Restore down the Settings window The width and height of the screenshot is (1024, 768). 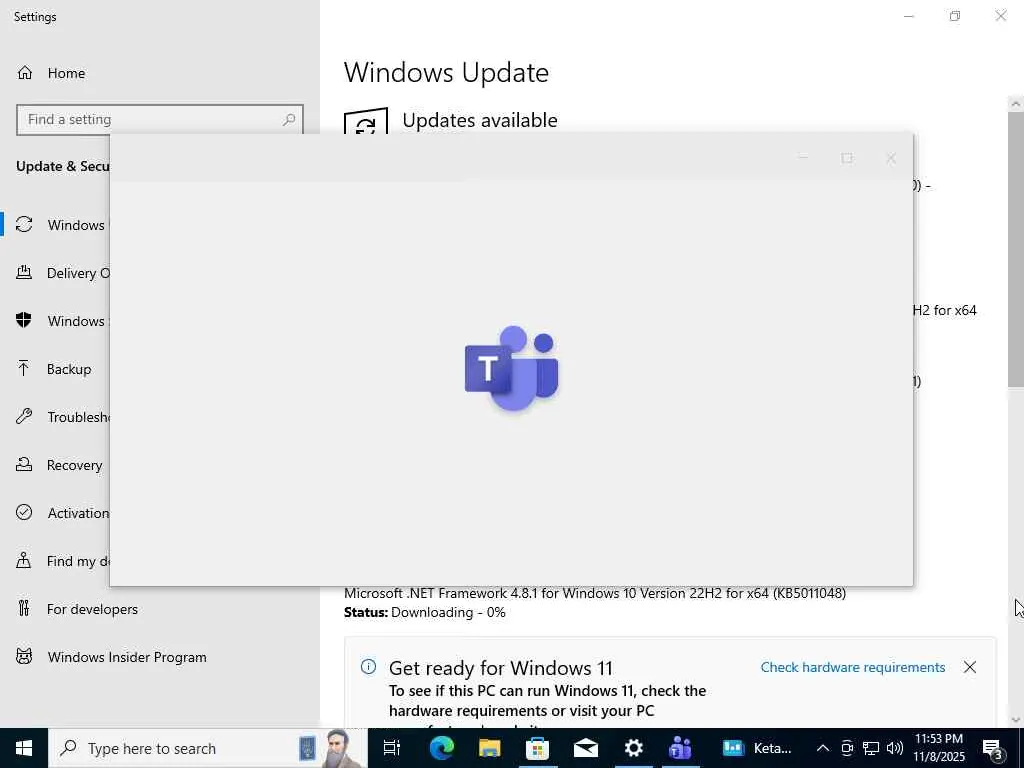click(955, 16)
